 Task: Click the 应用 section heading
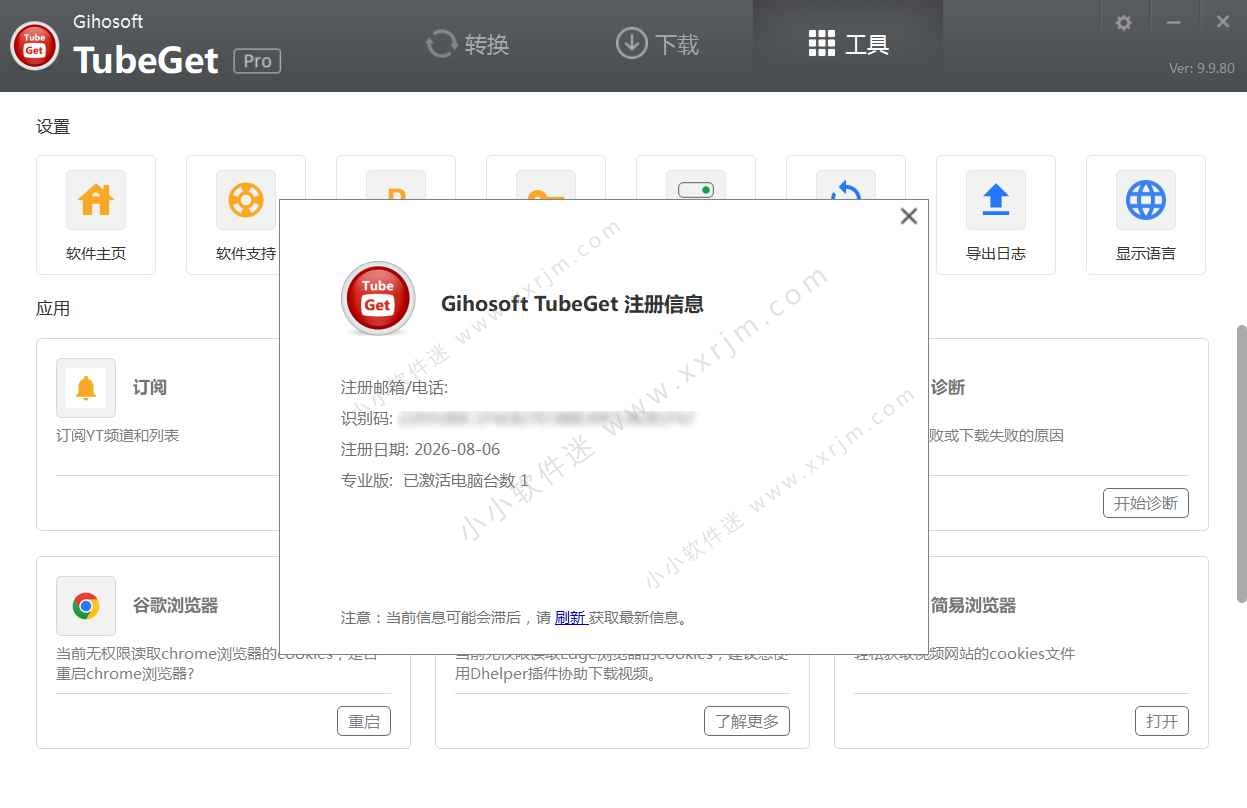53,309
